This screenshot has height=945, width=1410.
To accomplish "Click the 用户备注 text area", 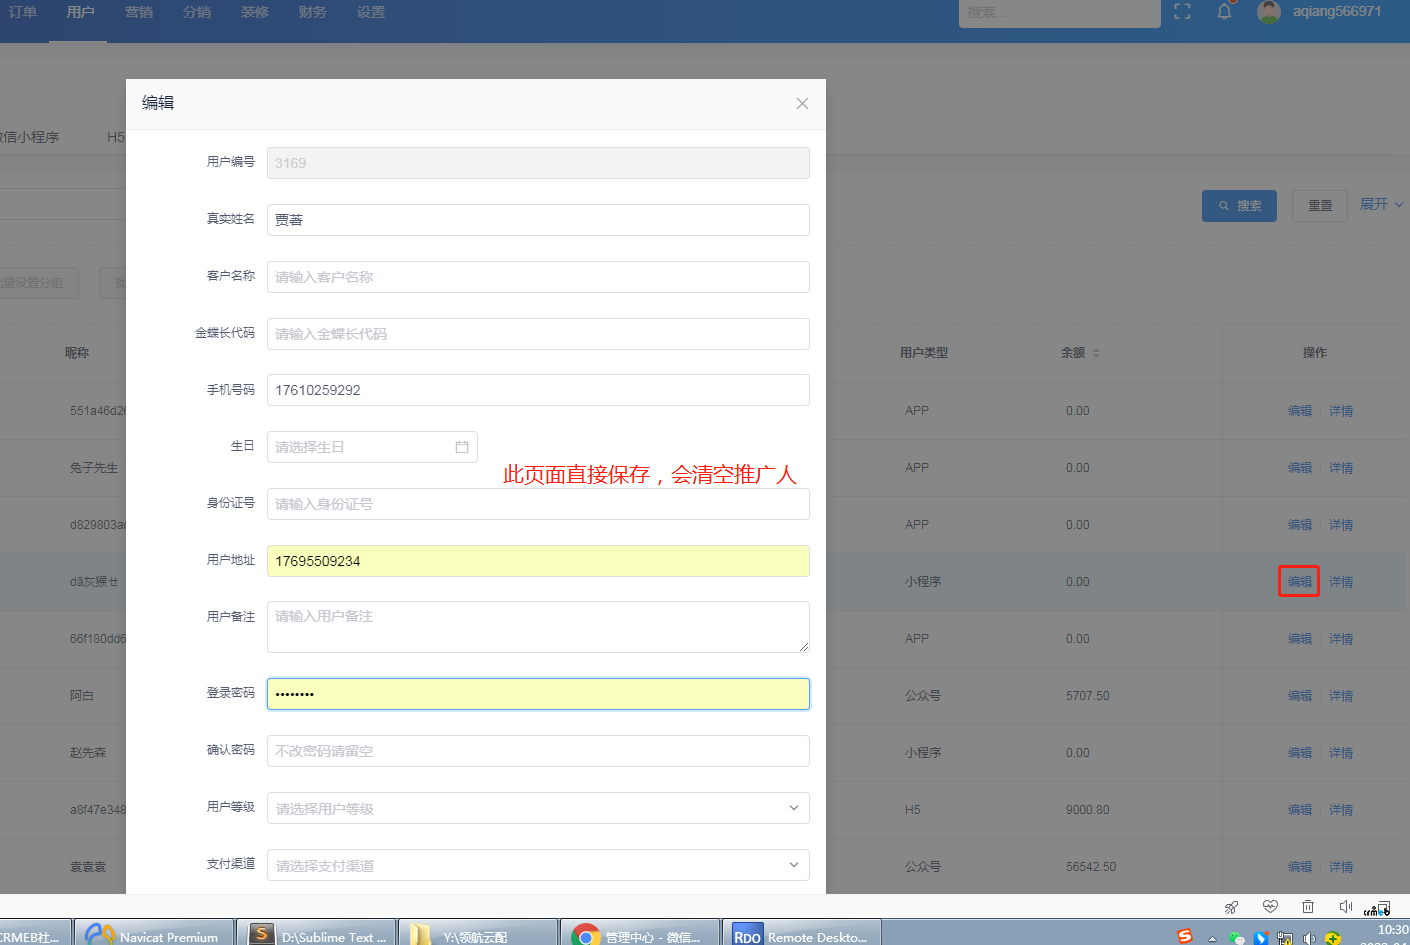I will point(538,627).
